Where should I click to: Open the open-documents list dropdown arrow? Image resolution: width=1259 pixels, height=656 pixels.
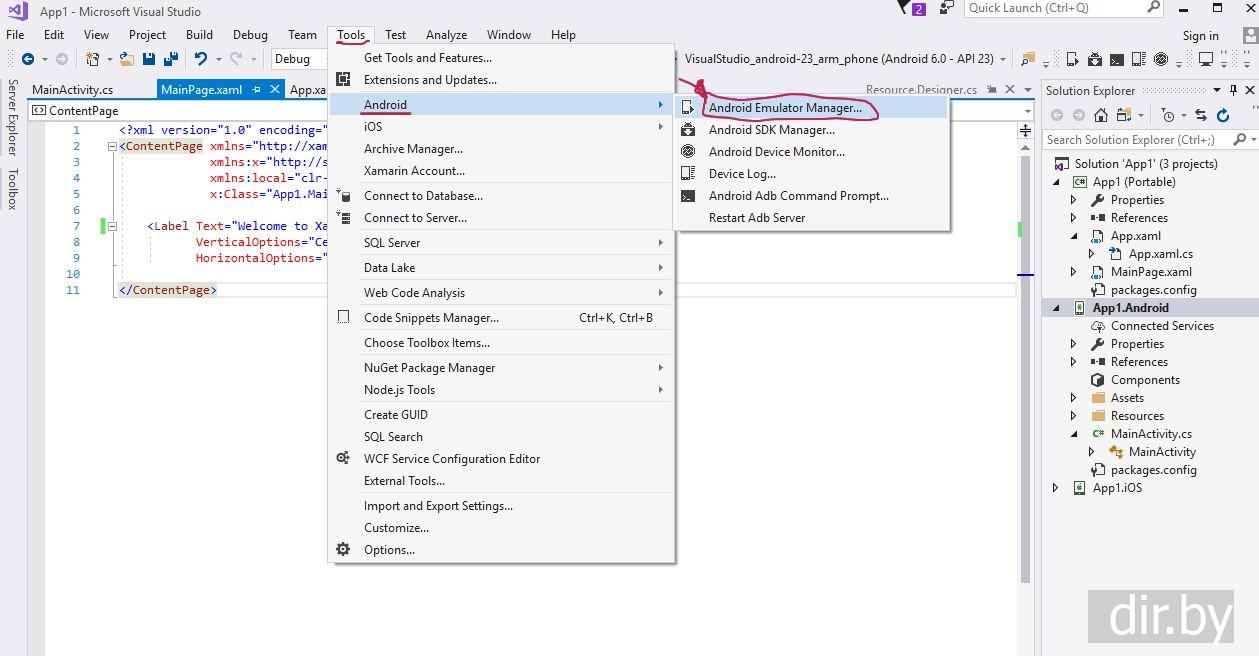point(1028,90)
